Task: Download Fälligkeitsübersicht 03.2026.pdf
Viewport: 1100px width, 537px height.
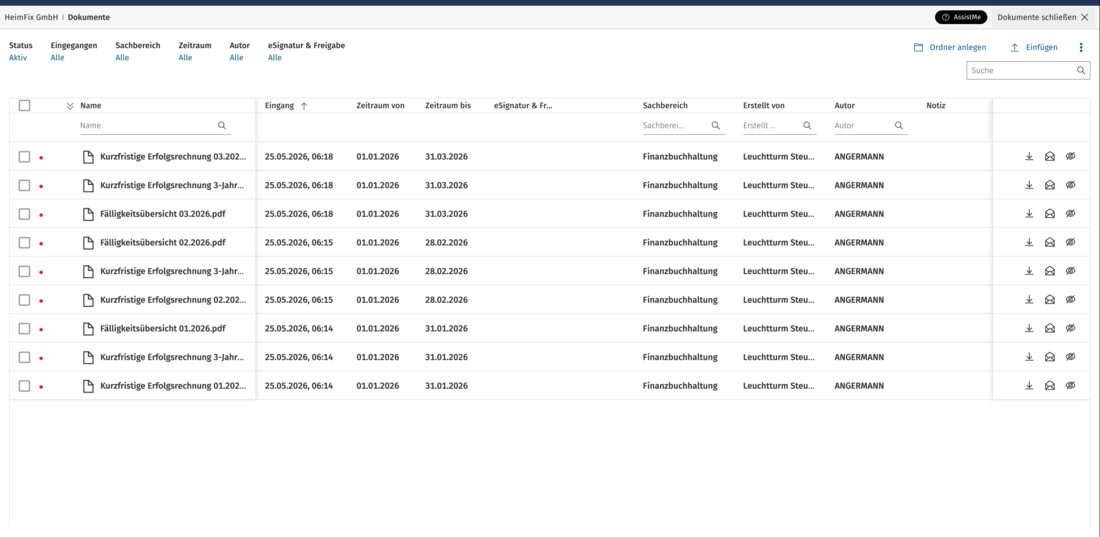Action: pos(1029,213)
